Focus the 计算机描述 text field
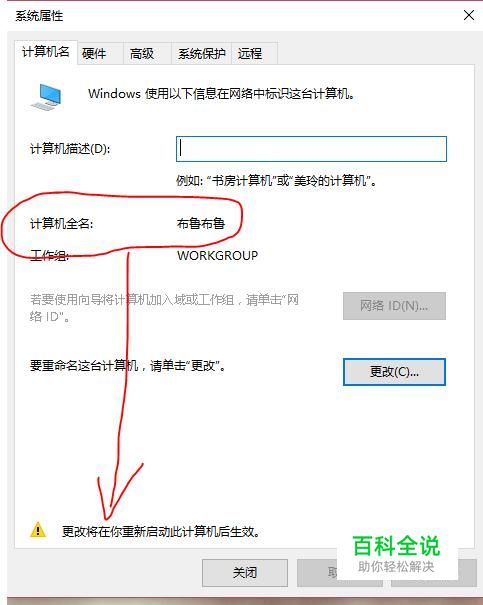 point(311,149)
